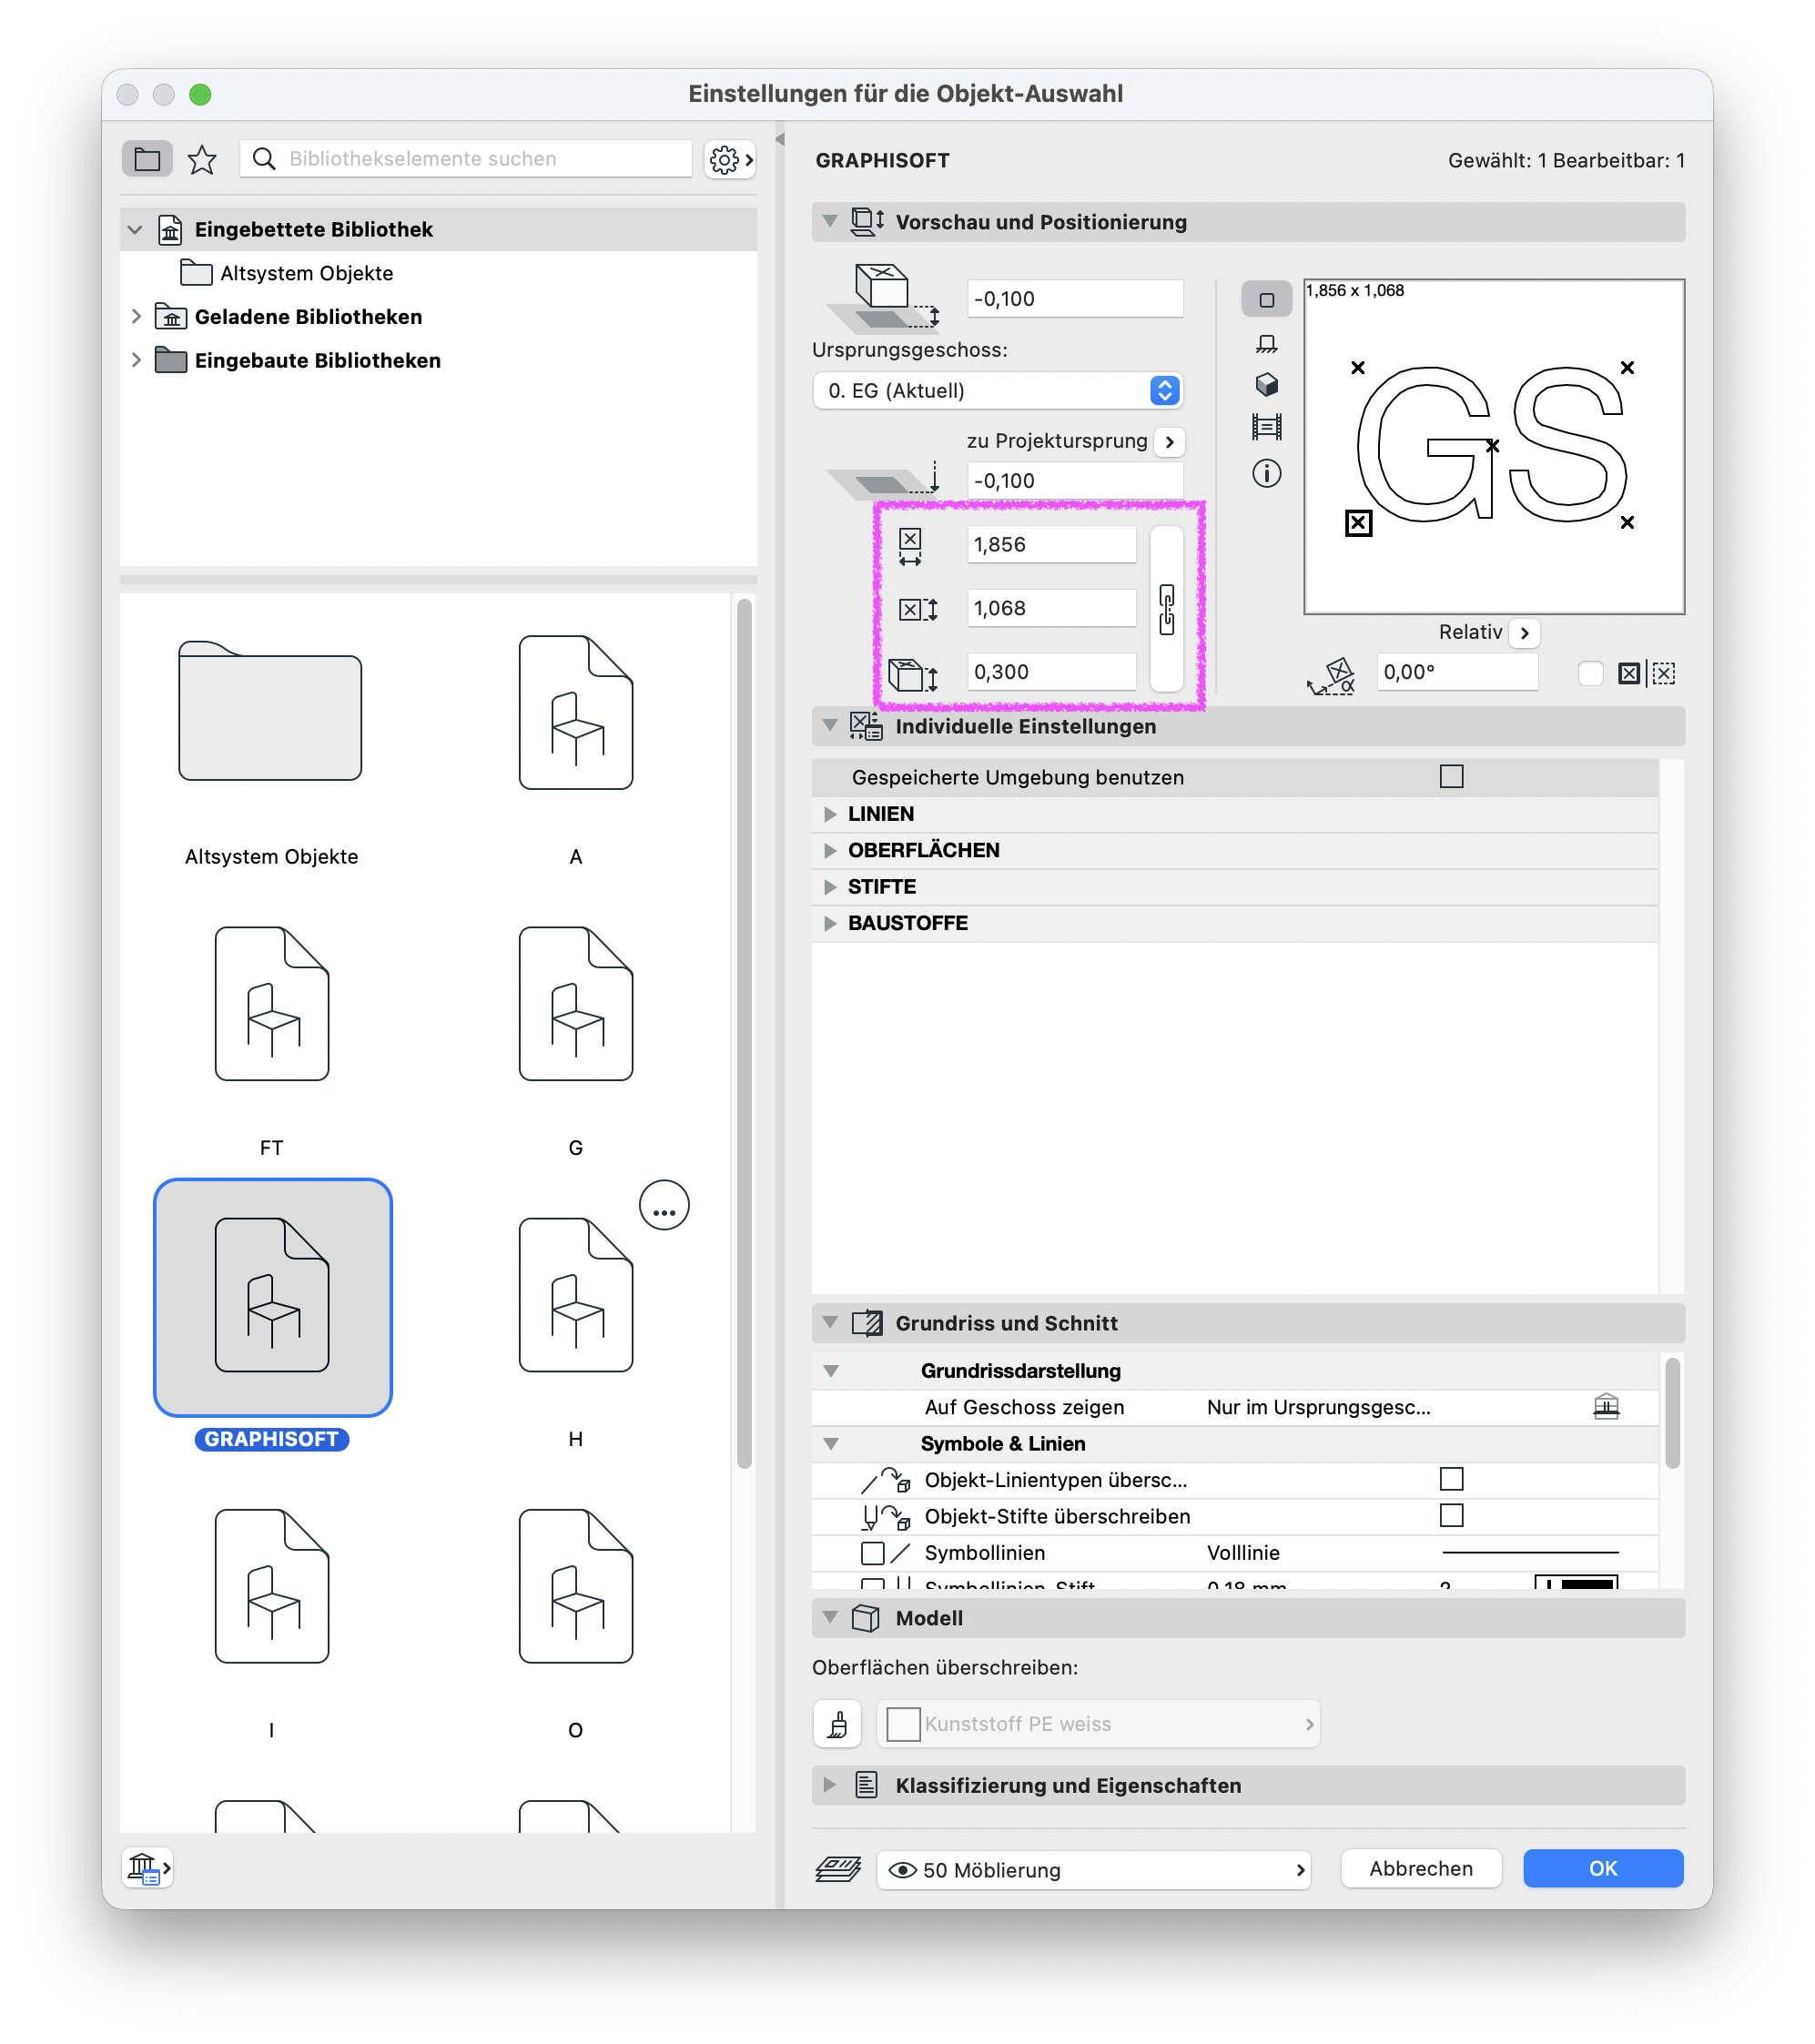Image resolution: width=1815 pixels, height=2044 pixels.
Task: Click the Abbrechen button
Action: pyautogui.click(x=1421, y=1868)
